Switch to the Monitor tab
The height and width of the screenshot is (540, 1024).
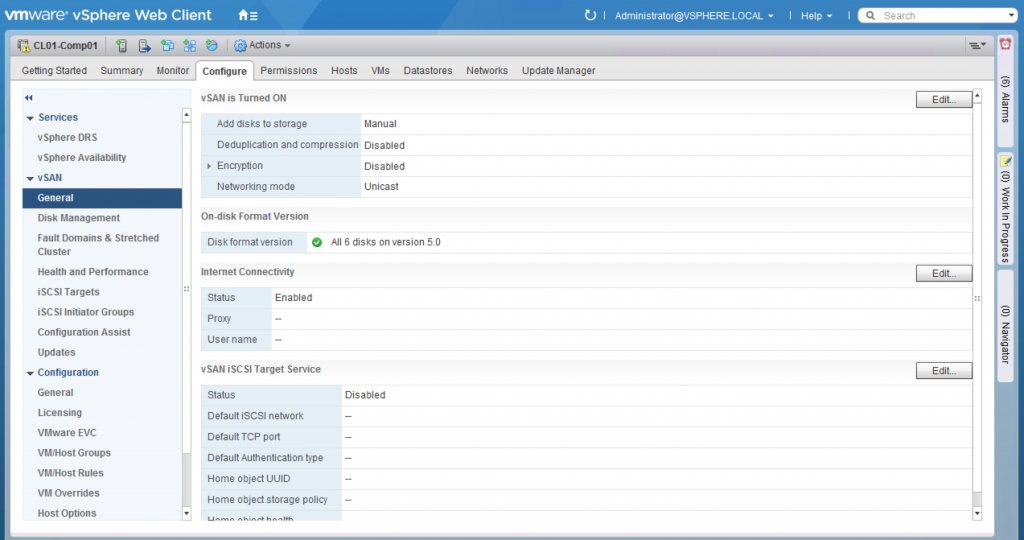point(172,71)
